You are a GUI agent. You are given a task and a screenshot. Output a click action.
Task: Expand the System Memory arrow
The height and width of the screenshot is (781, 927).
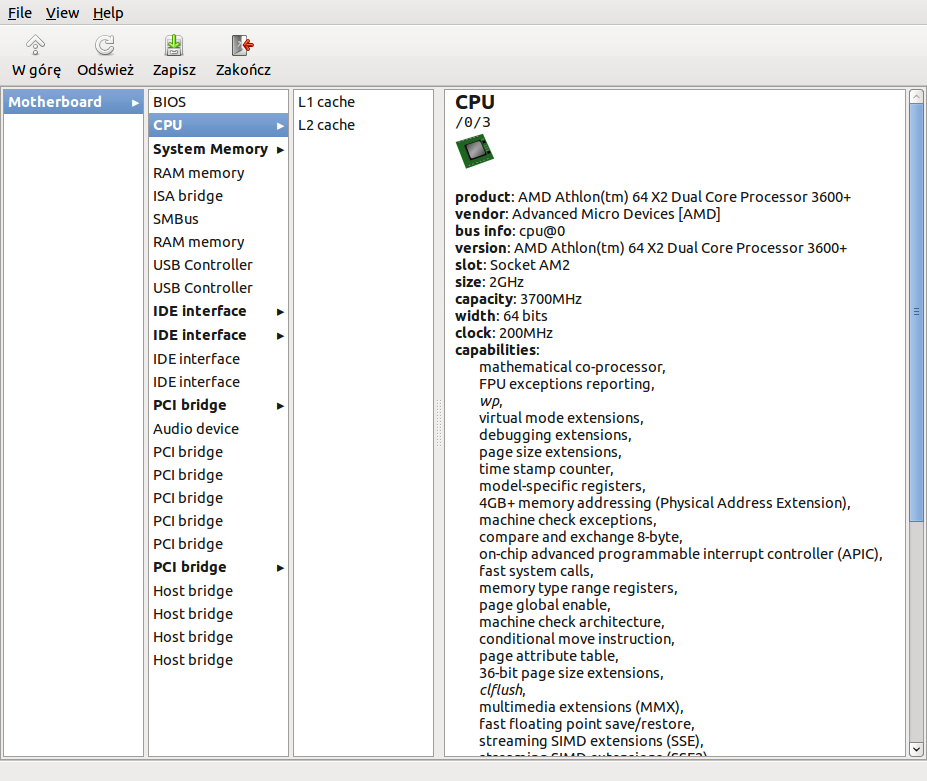coord(280,150)
